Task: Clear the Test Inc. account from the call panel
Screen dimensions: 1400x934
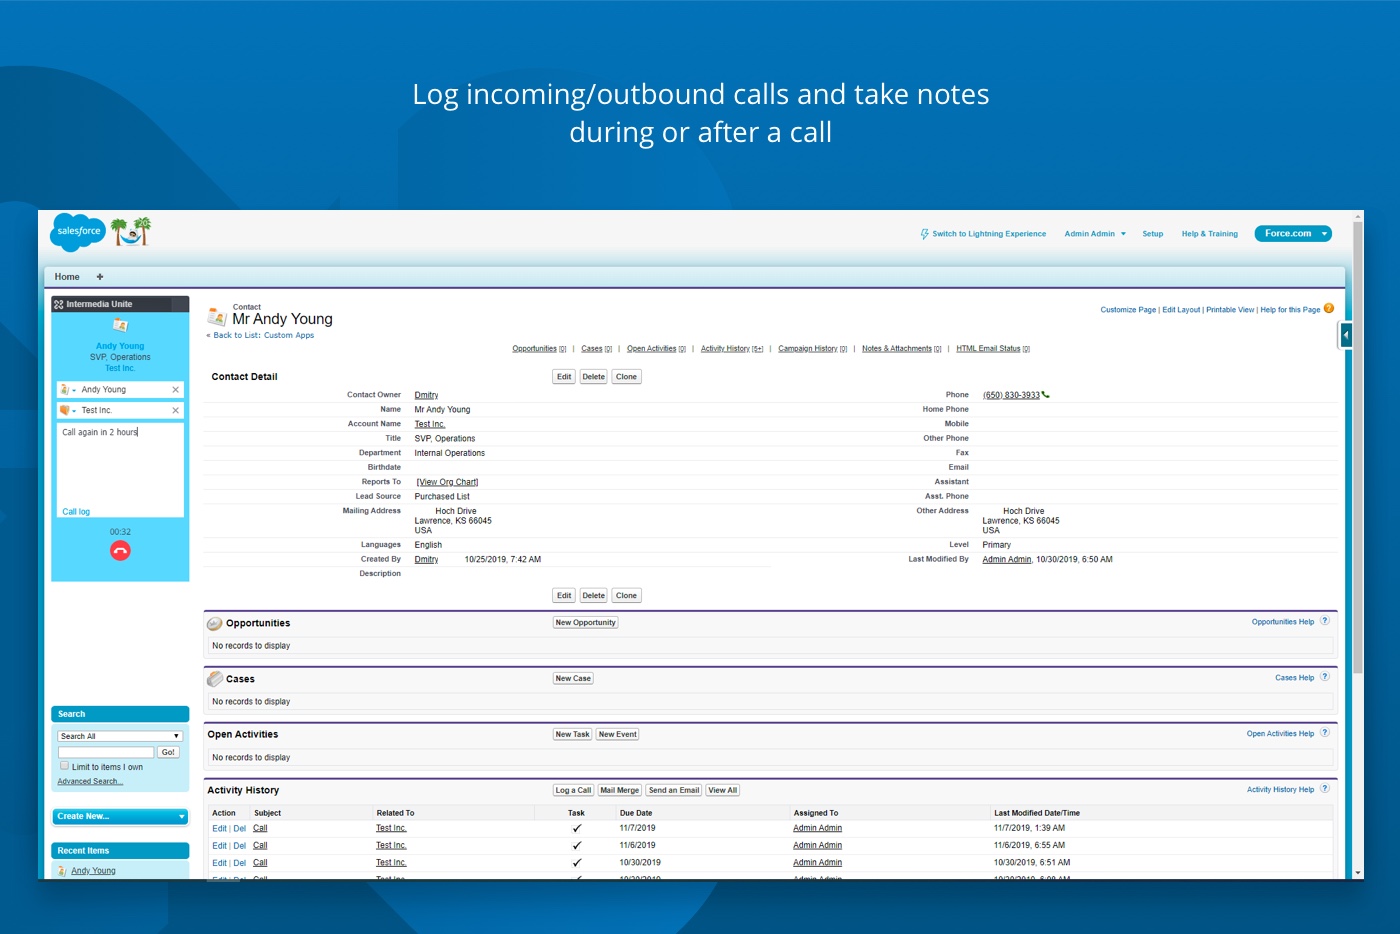Action: click(176, 411)
